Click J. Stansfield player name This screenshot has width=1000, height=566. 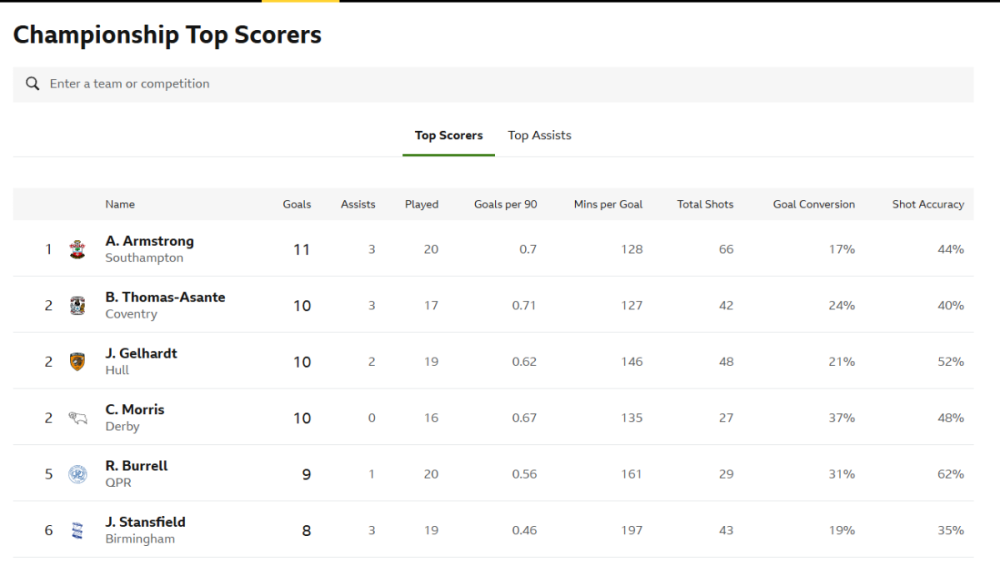145,522
